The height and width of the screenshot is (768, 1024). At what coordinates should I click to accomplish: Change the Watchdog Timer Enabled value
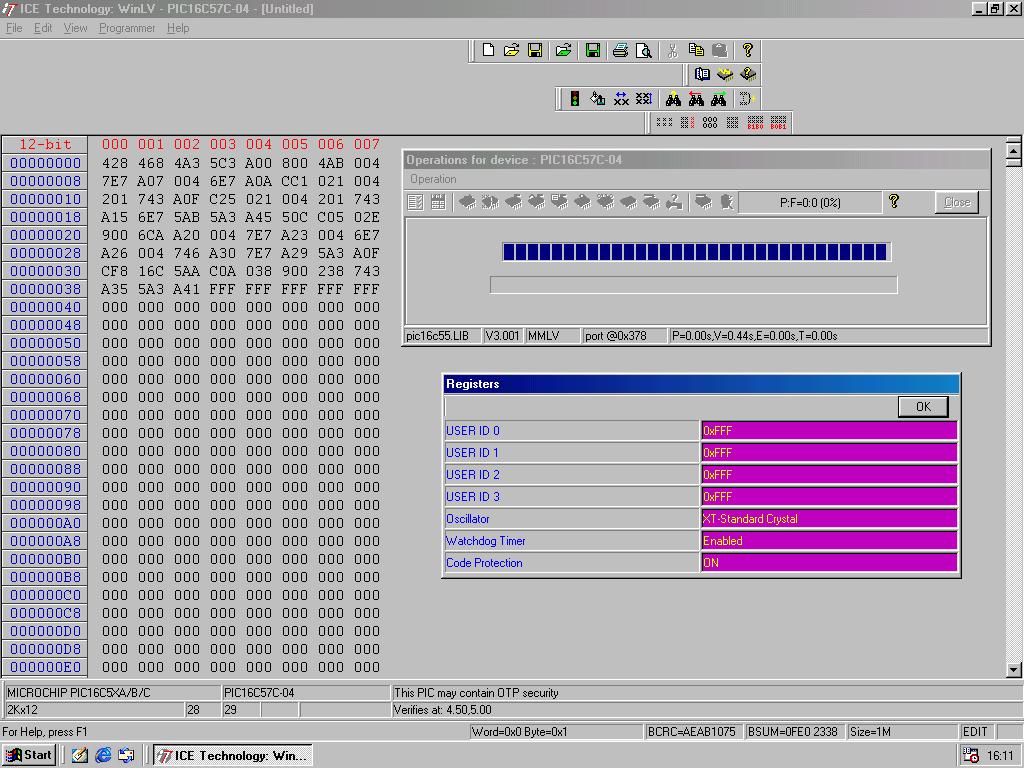tap(828, 541)
